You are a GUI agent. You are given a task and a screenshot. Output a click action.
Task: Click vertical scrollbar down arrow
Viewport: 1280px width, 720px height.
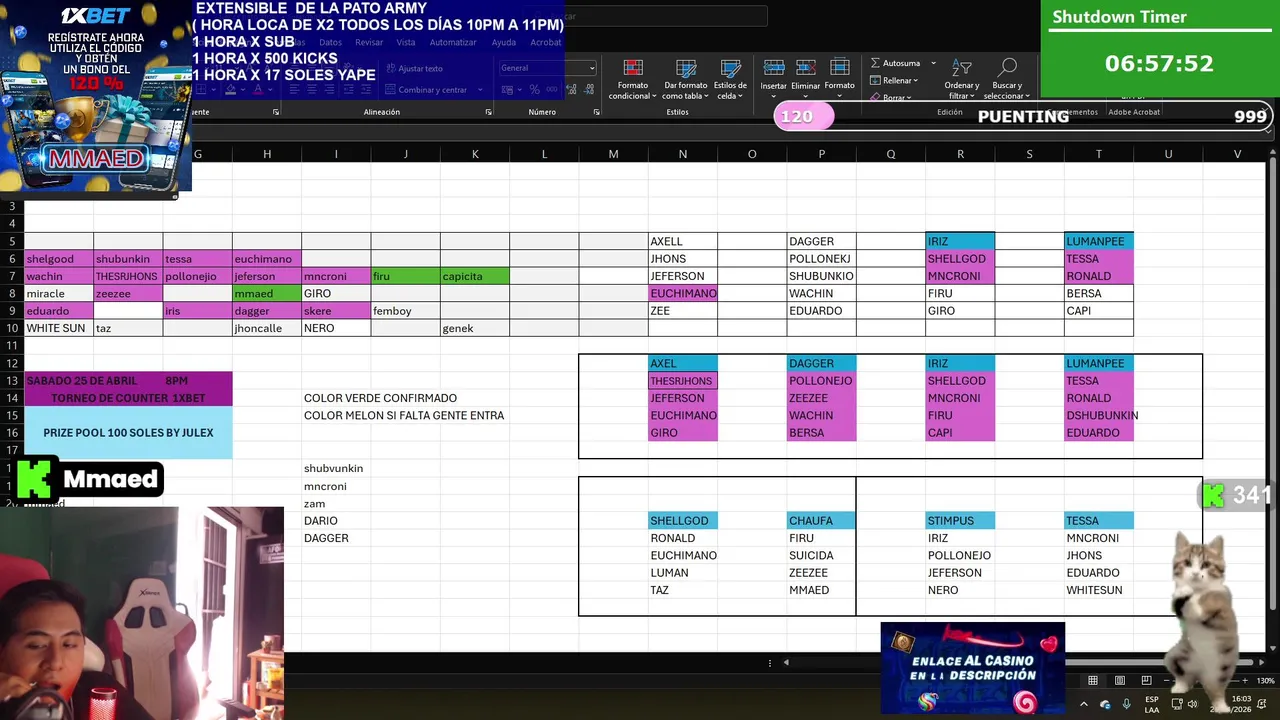1273,647
